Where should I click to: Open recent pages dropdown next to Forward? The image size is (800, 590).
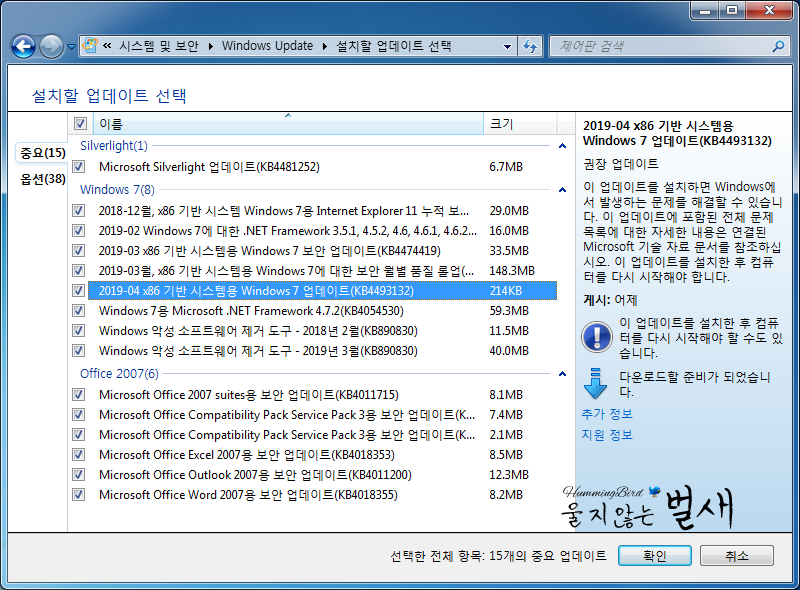71,47
